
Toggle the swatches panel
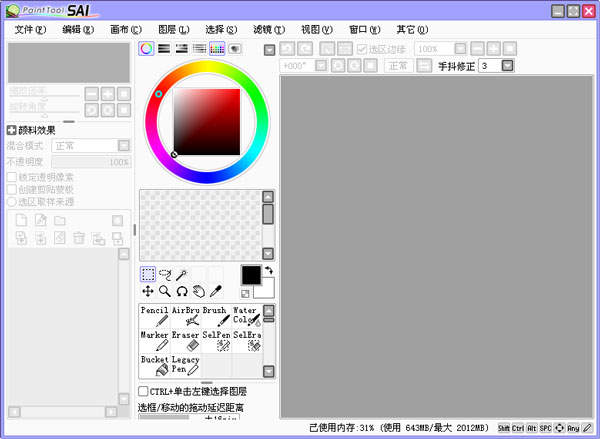(217, 49)
